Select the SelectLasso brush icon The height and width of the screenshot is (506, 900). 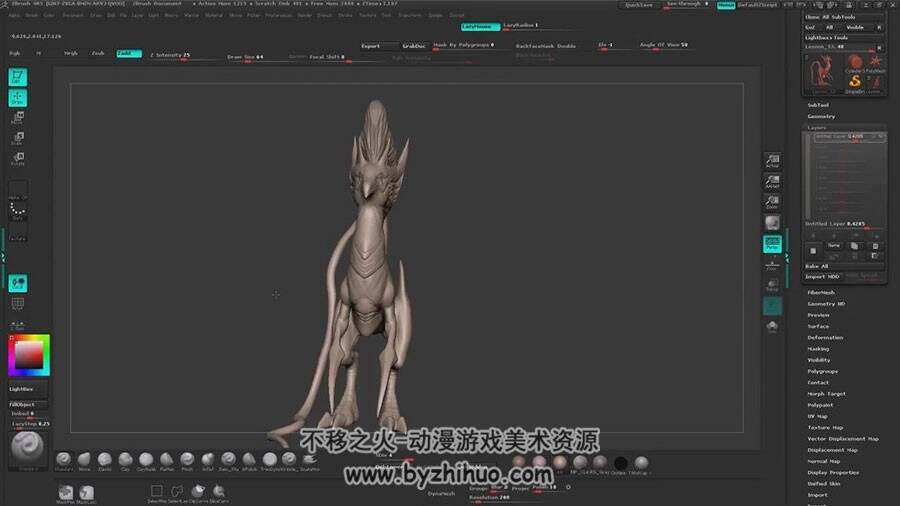click(177, 493)
